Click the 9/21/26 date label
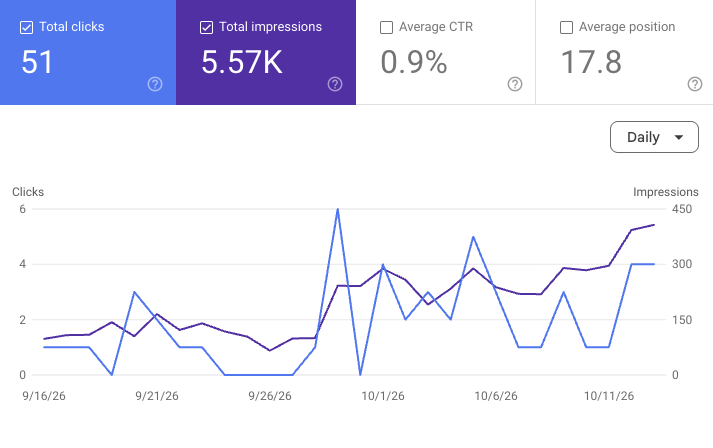Image resolution: width=713 pixels, height=448 pixels. 157,396
